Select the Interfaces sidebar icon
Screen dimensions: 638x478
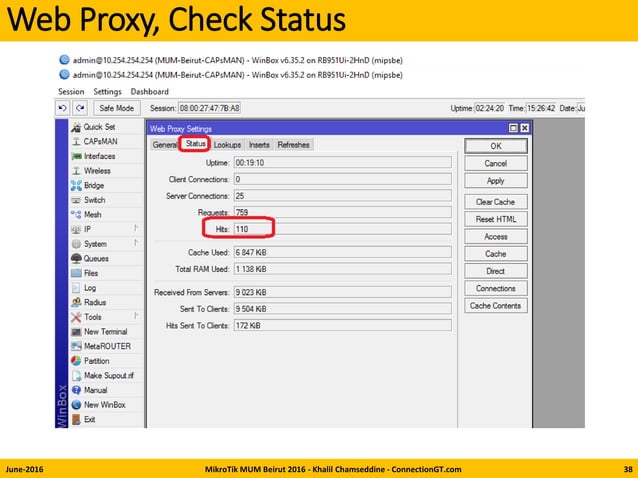coord(76,156)
